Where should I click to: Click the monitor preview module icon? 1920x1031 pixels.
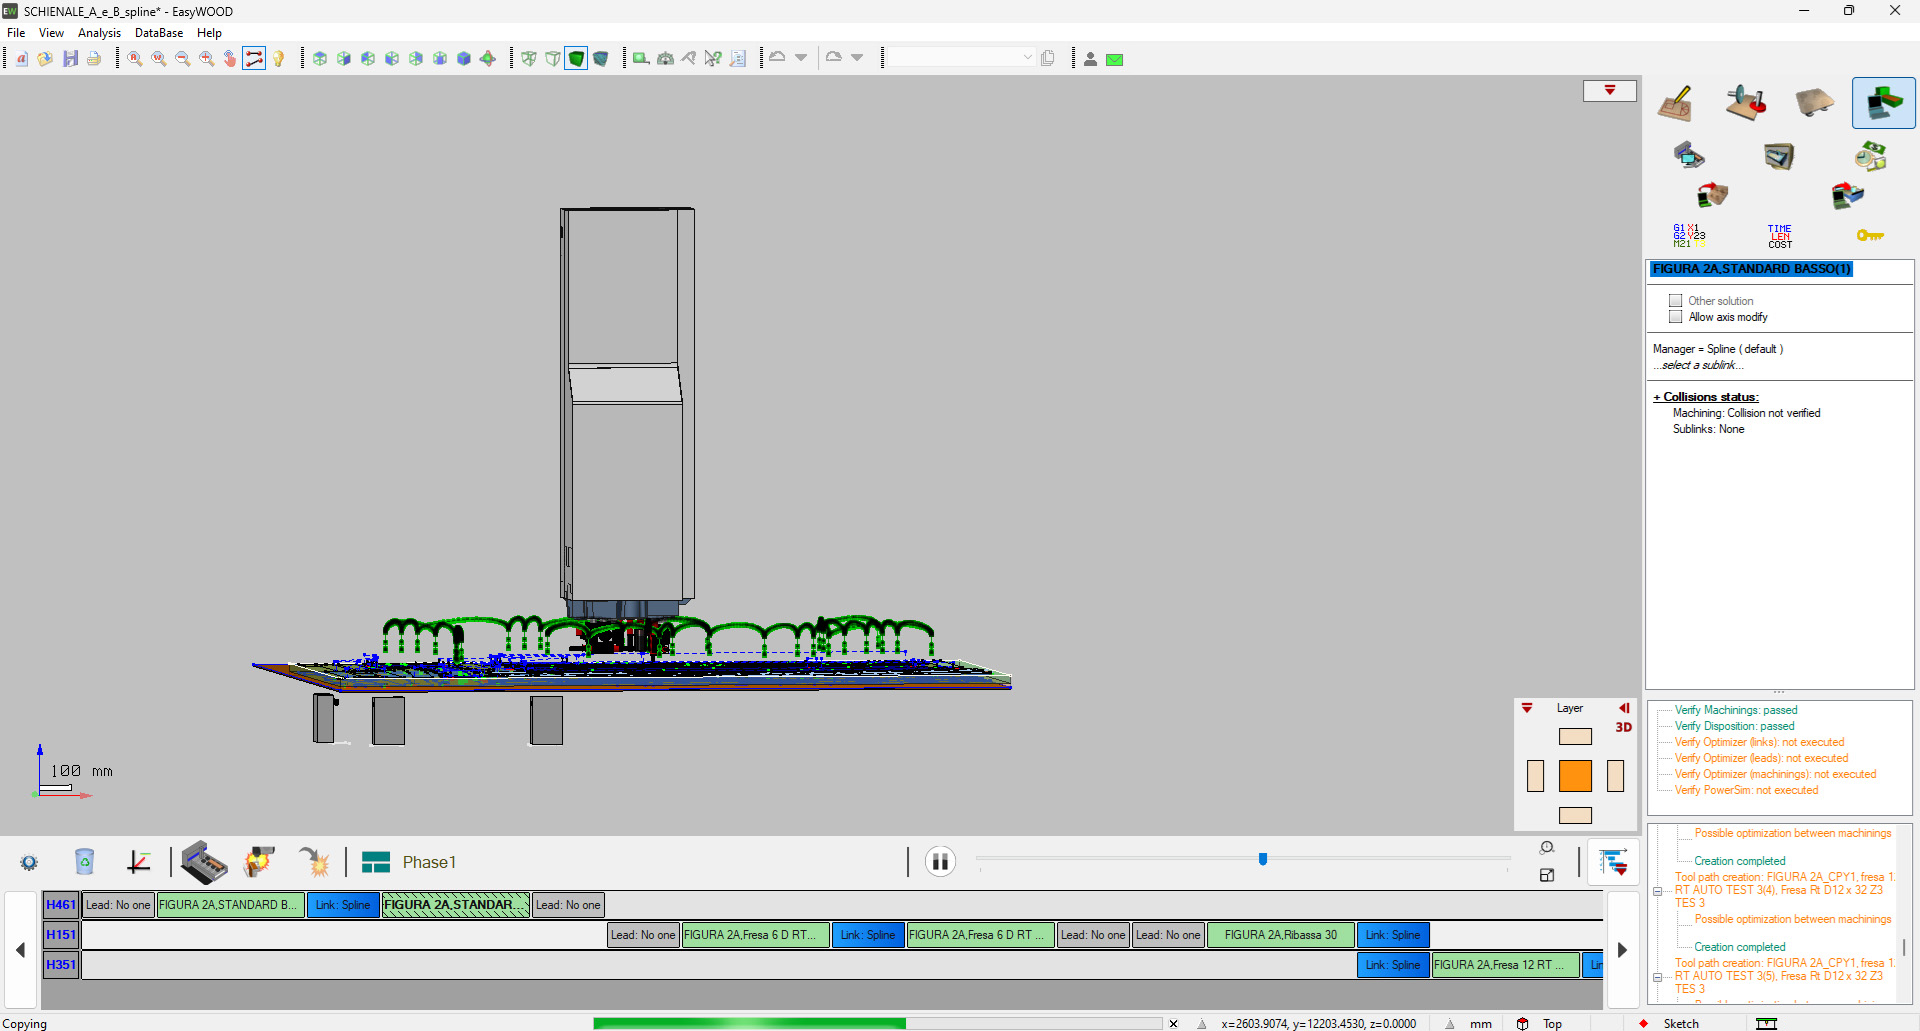(x=1690, y=155)
